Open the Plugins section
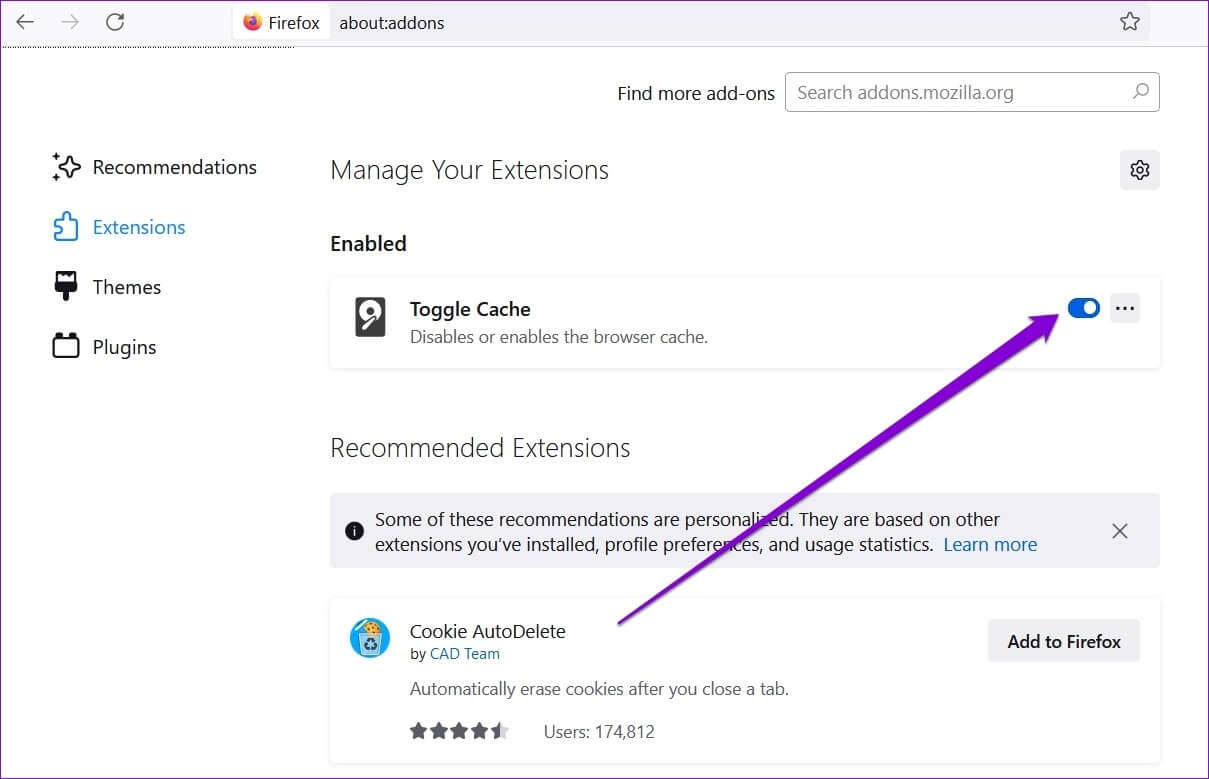This screenshot has height=779, width=1209. click(x=104, y=347)
